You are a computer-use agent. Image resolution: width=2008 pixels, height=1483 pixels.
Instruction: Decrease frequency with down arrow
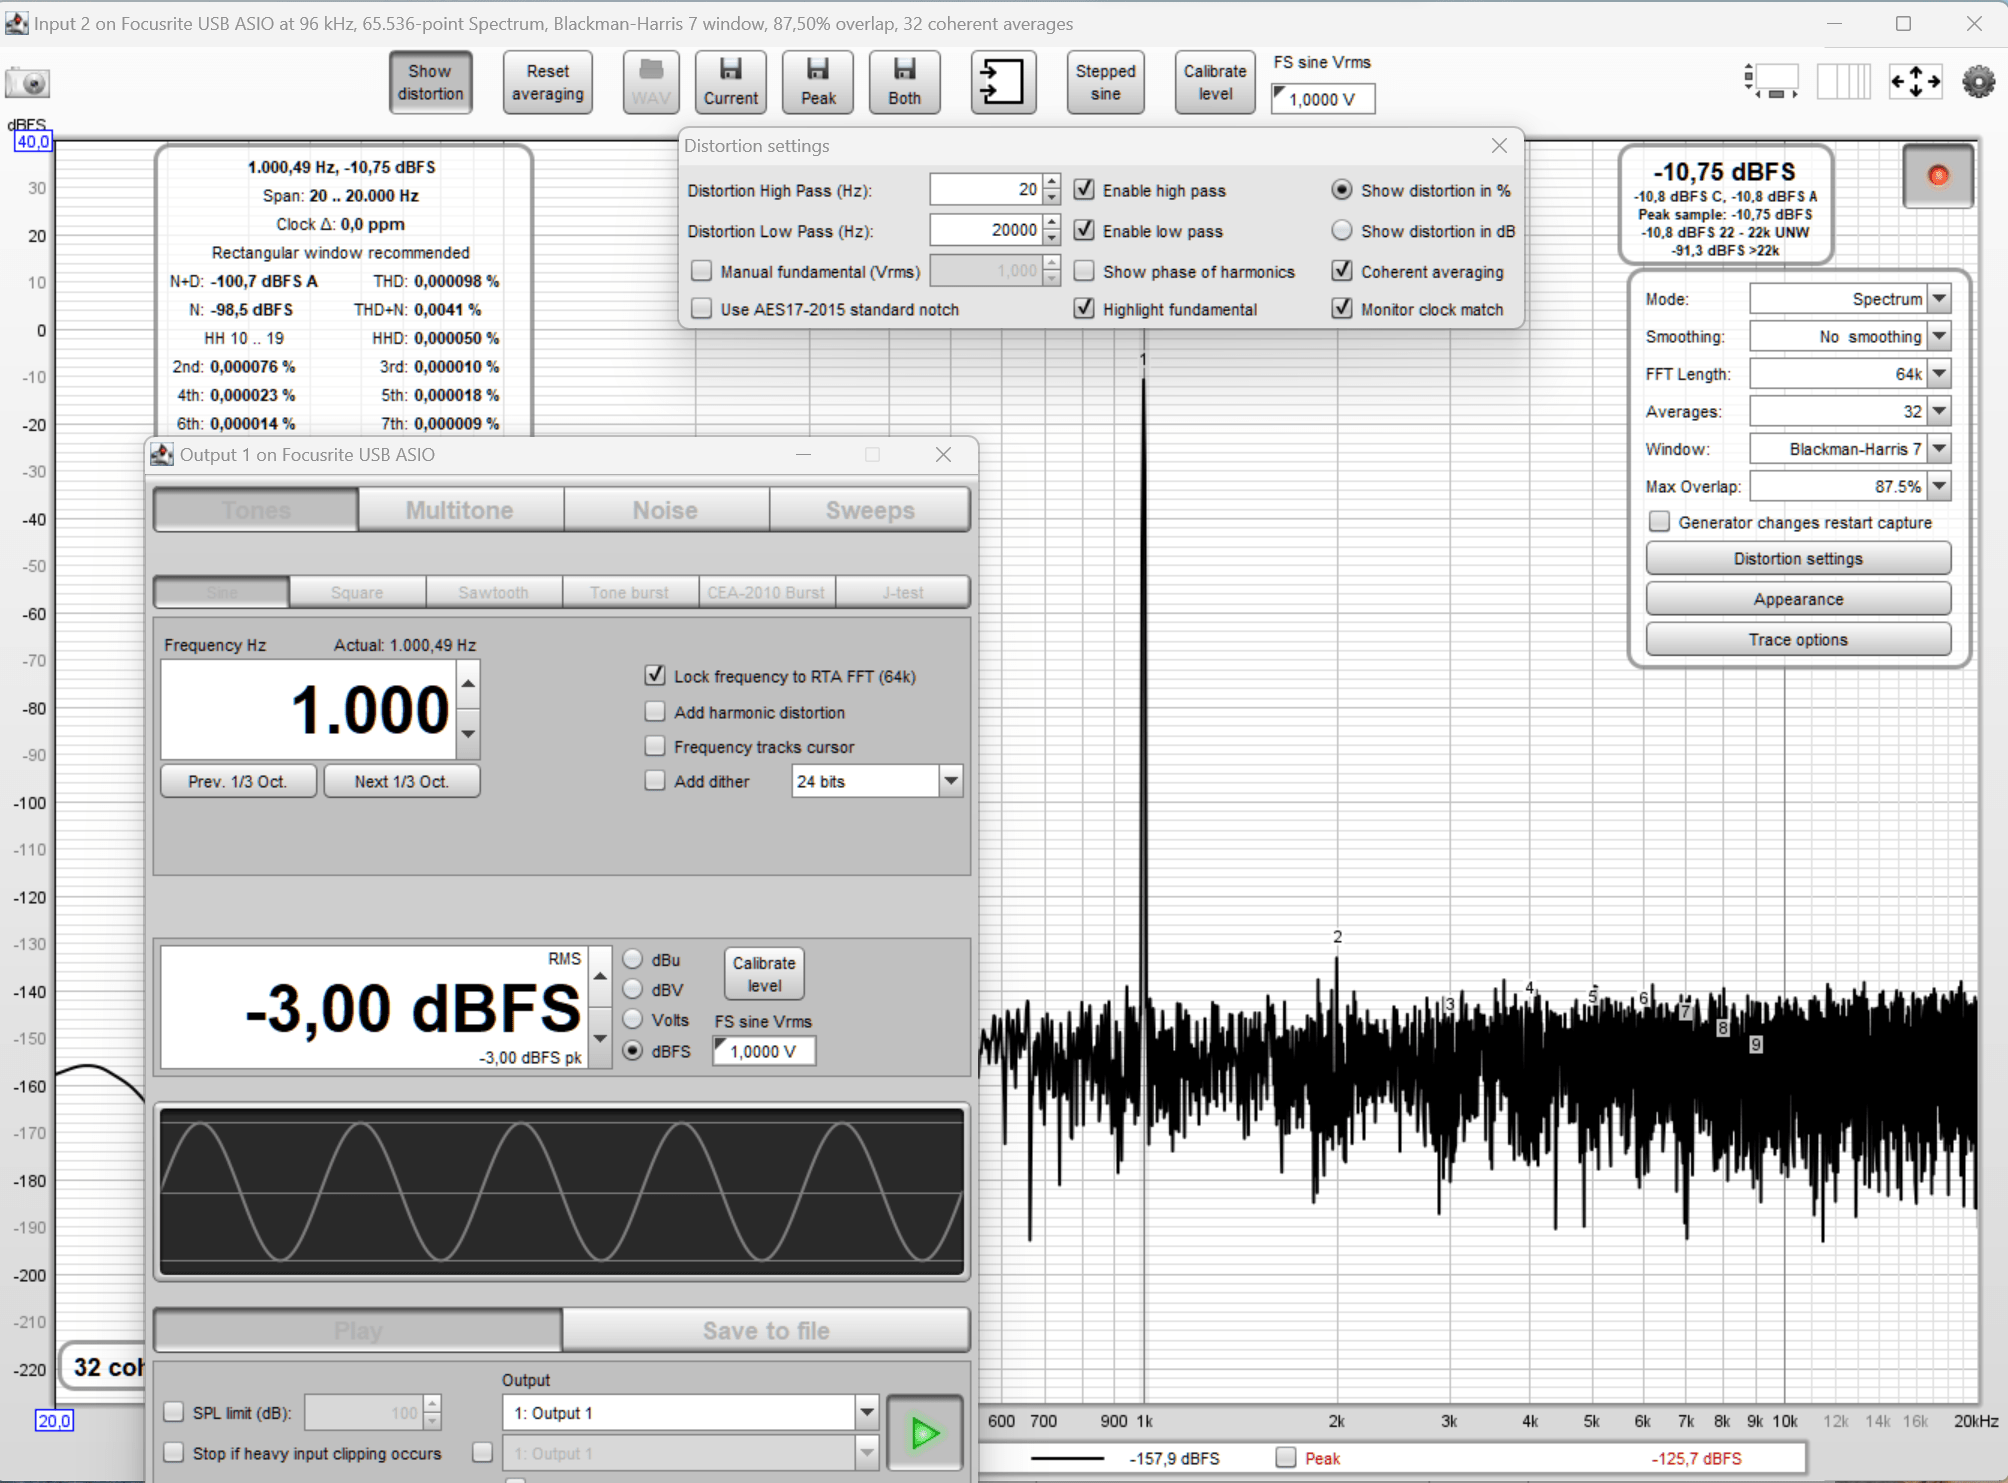click(x=468, y=734)
